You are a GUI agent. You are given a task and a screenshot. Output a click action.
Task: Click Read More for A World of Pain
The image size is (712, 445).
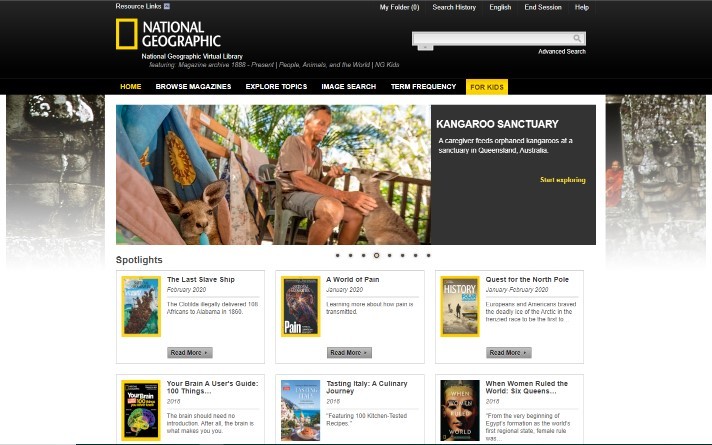(x=349, y=352)
